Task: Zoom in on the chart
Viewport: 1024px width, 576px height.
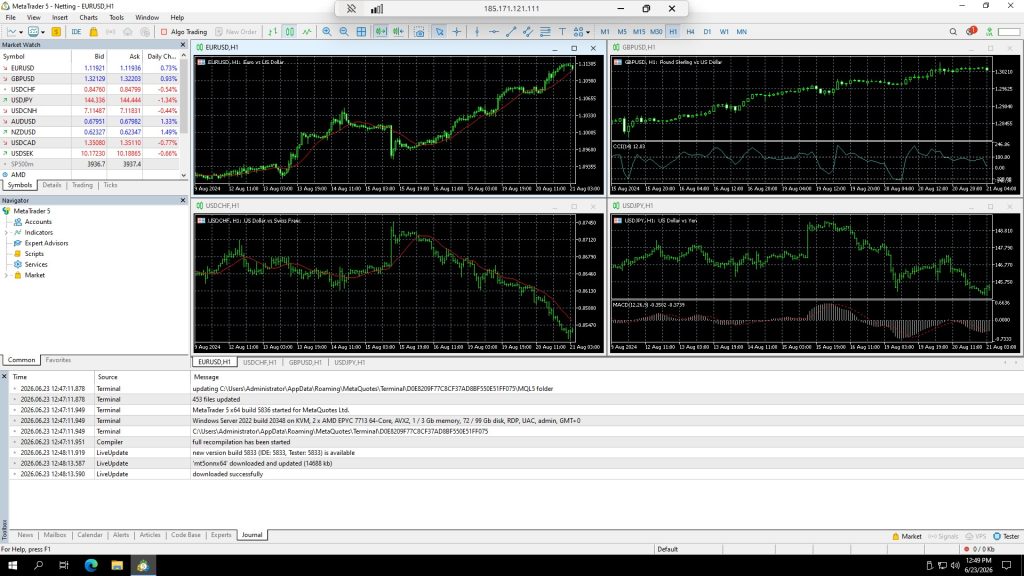Action: click(327, 31)
